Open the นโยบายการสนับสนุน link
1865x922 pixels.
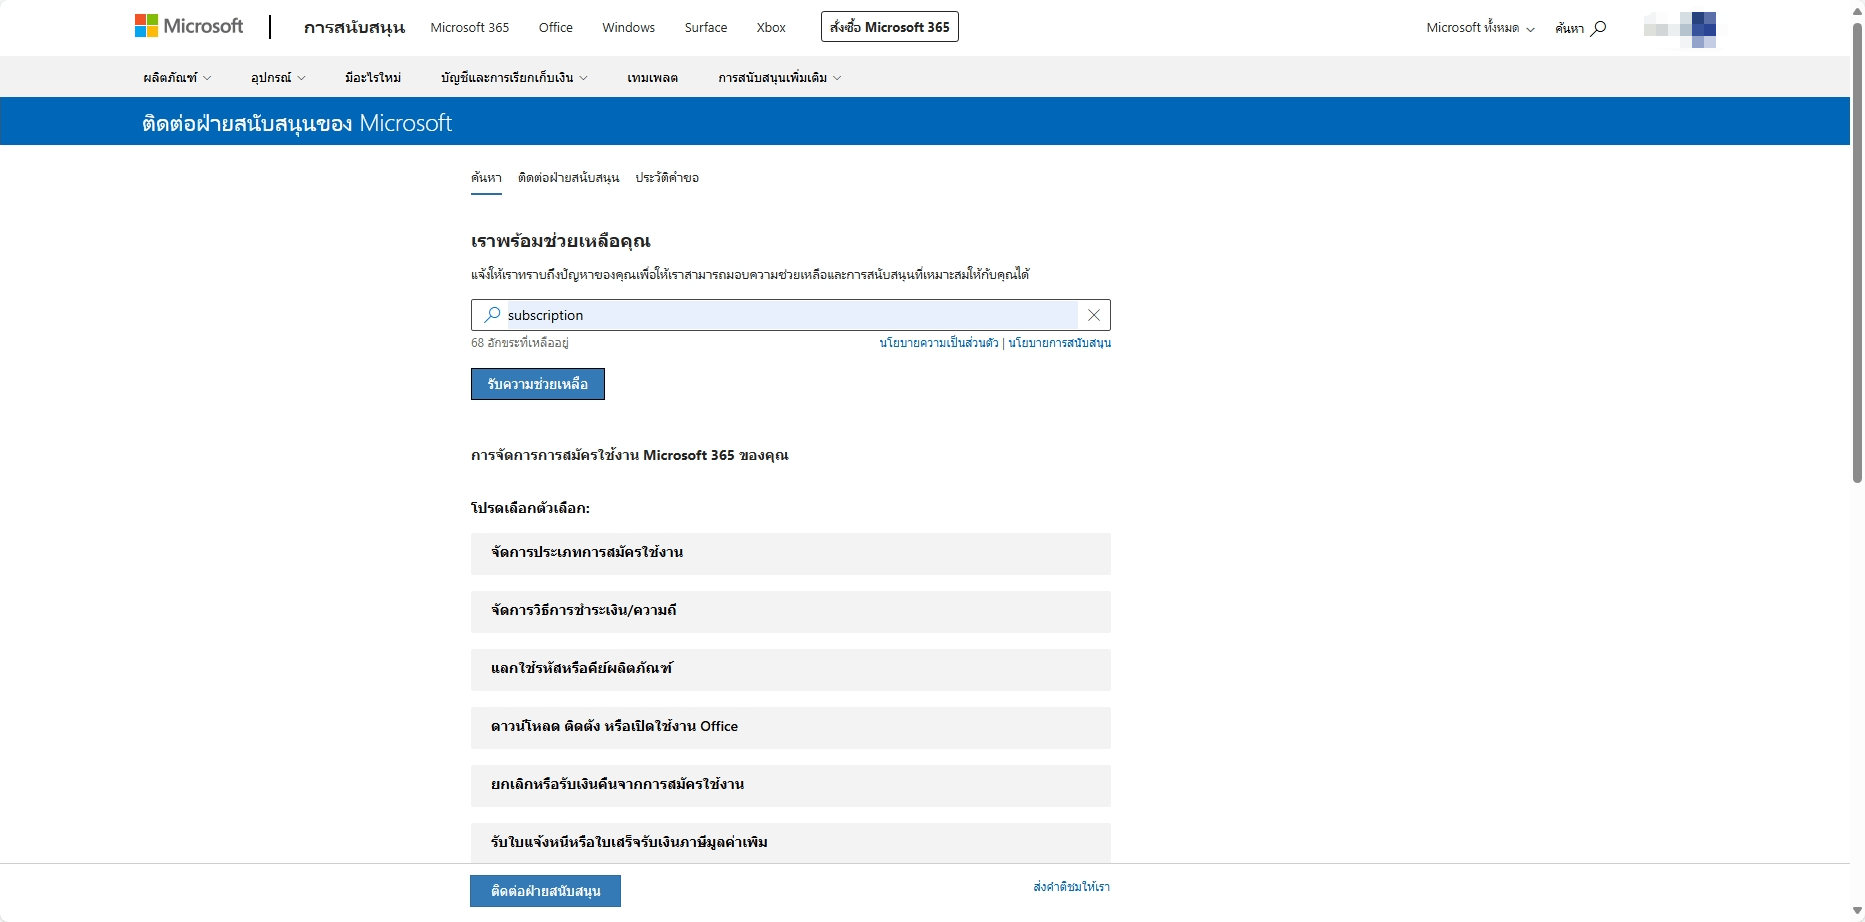point(1060,343)
